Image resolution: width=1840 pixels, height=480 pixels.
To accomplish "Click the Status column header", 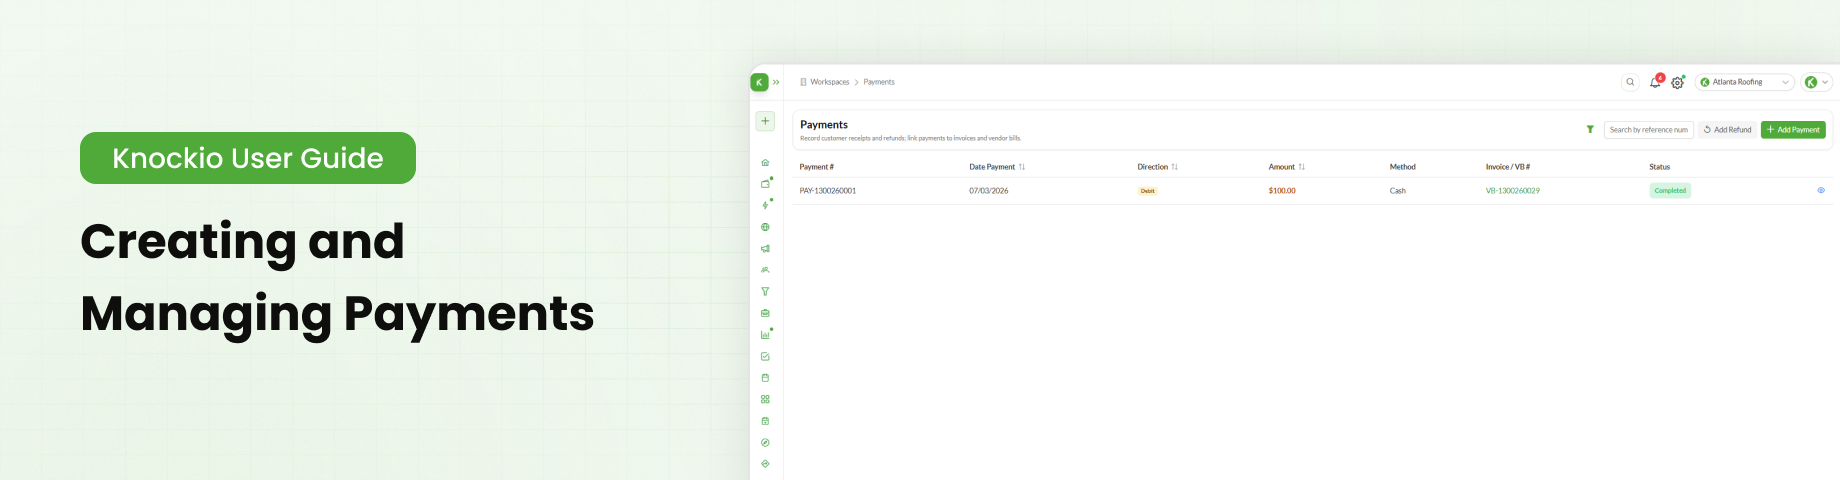I will click(1659, 167).
